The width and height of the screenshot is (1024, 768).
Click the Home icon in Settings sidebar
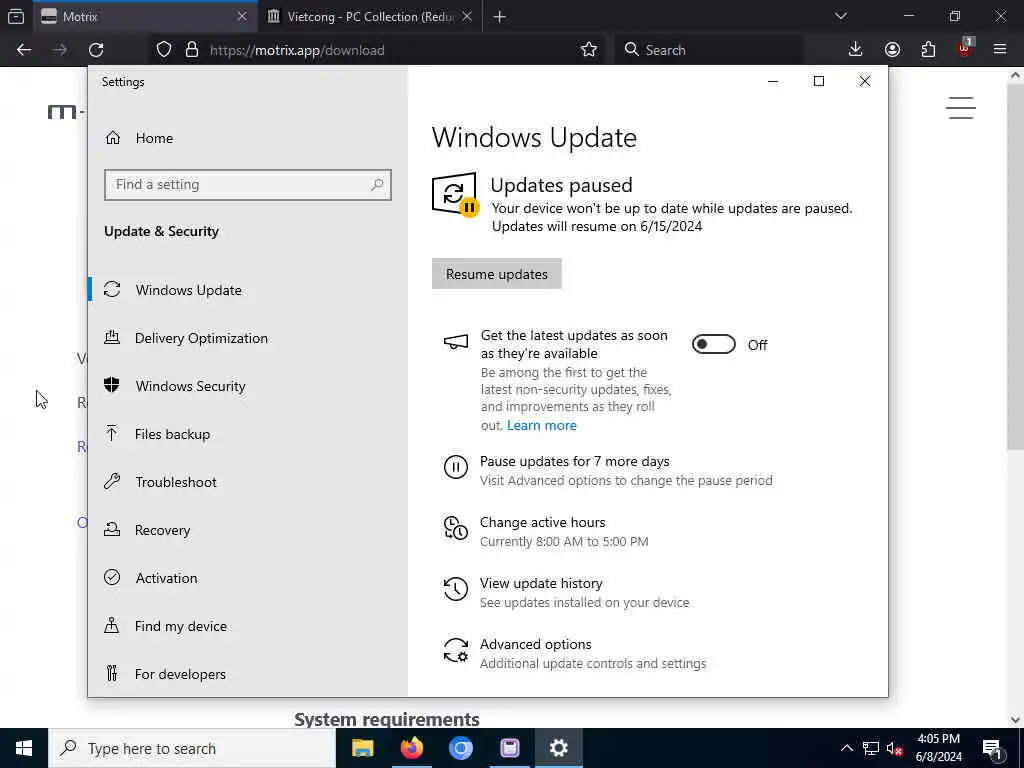113,138
